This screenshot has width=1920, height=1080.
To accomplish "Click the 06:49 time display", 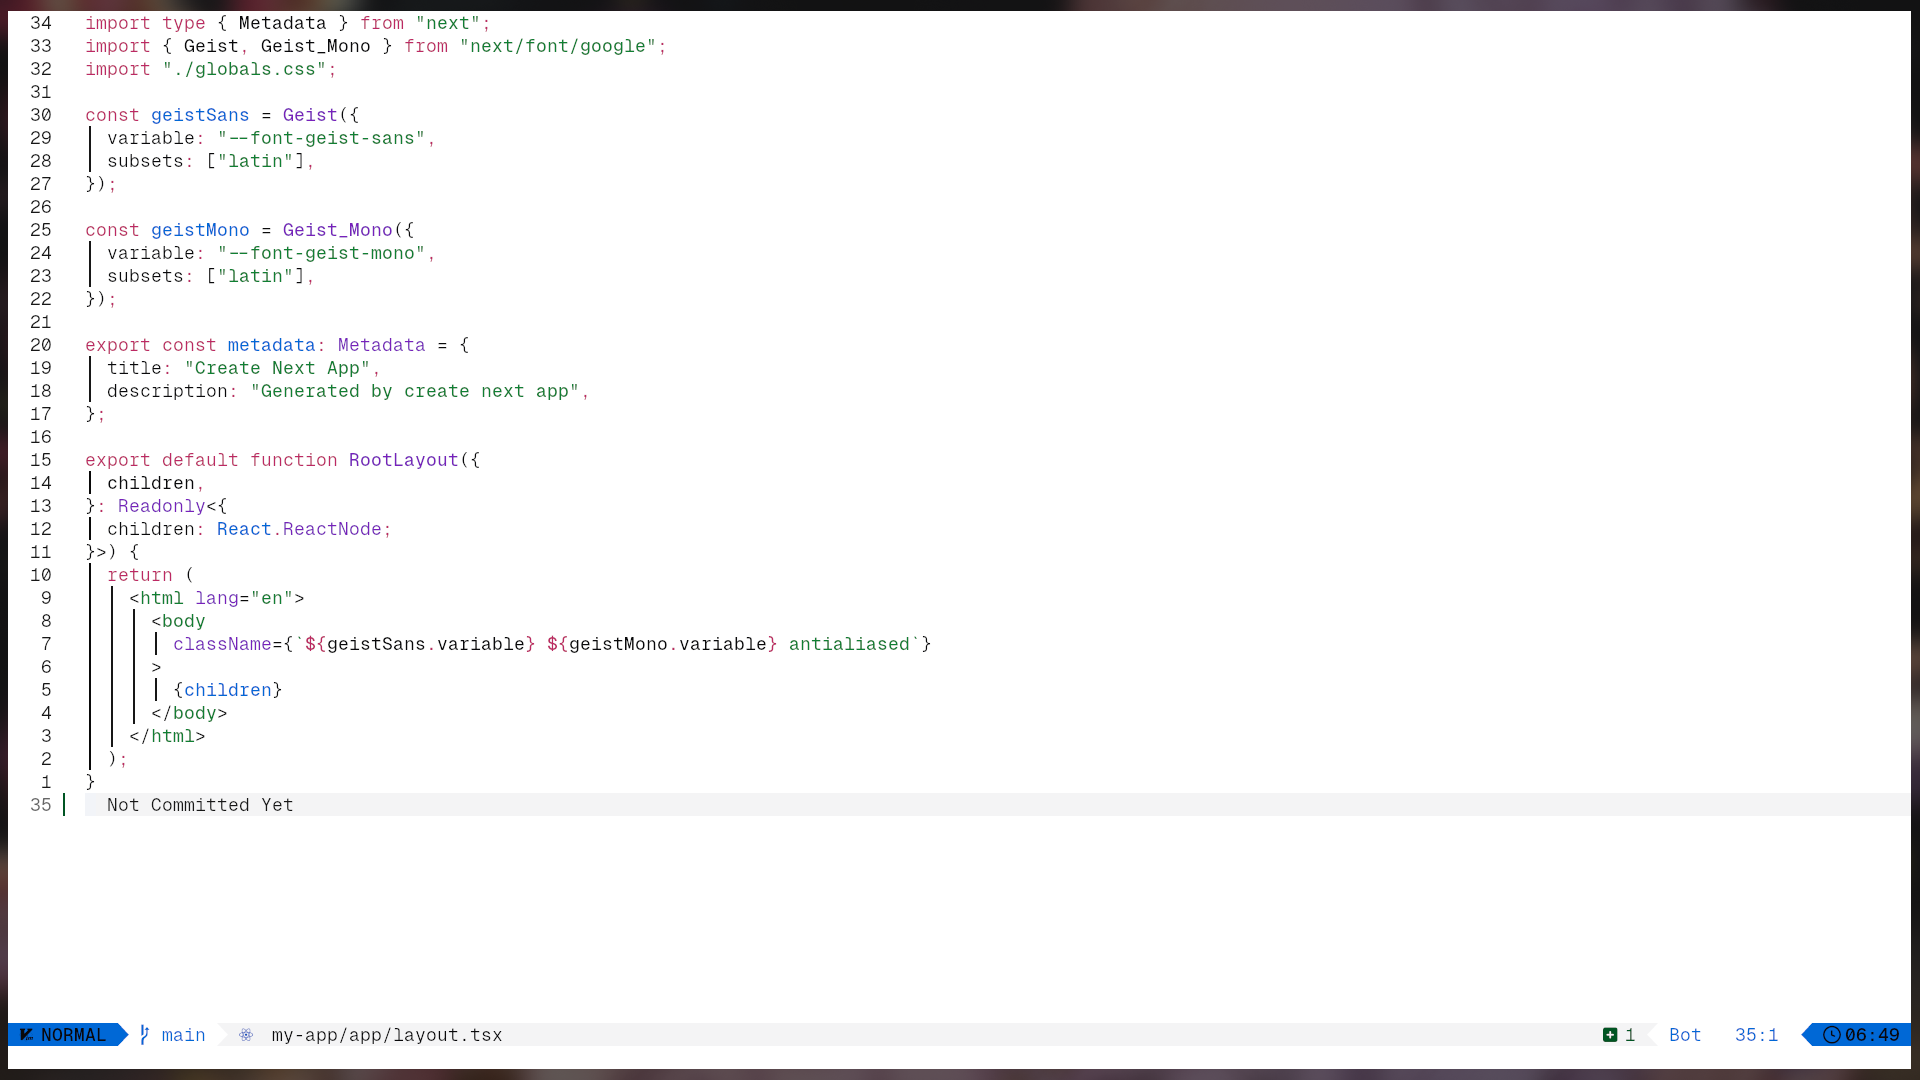I will click(x=1872, y=1035).
